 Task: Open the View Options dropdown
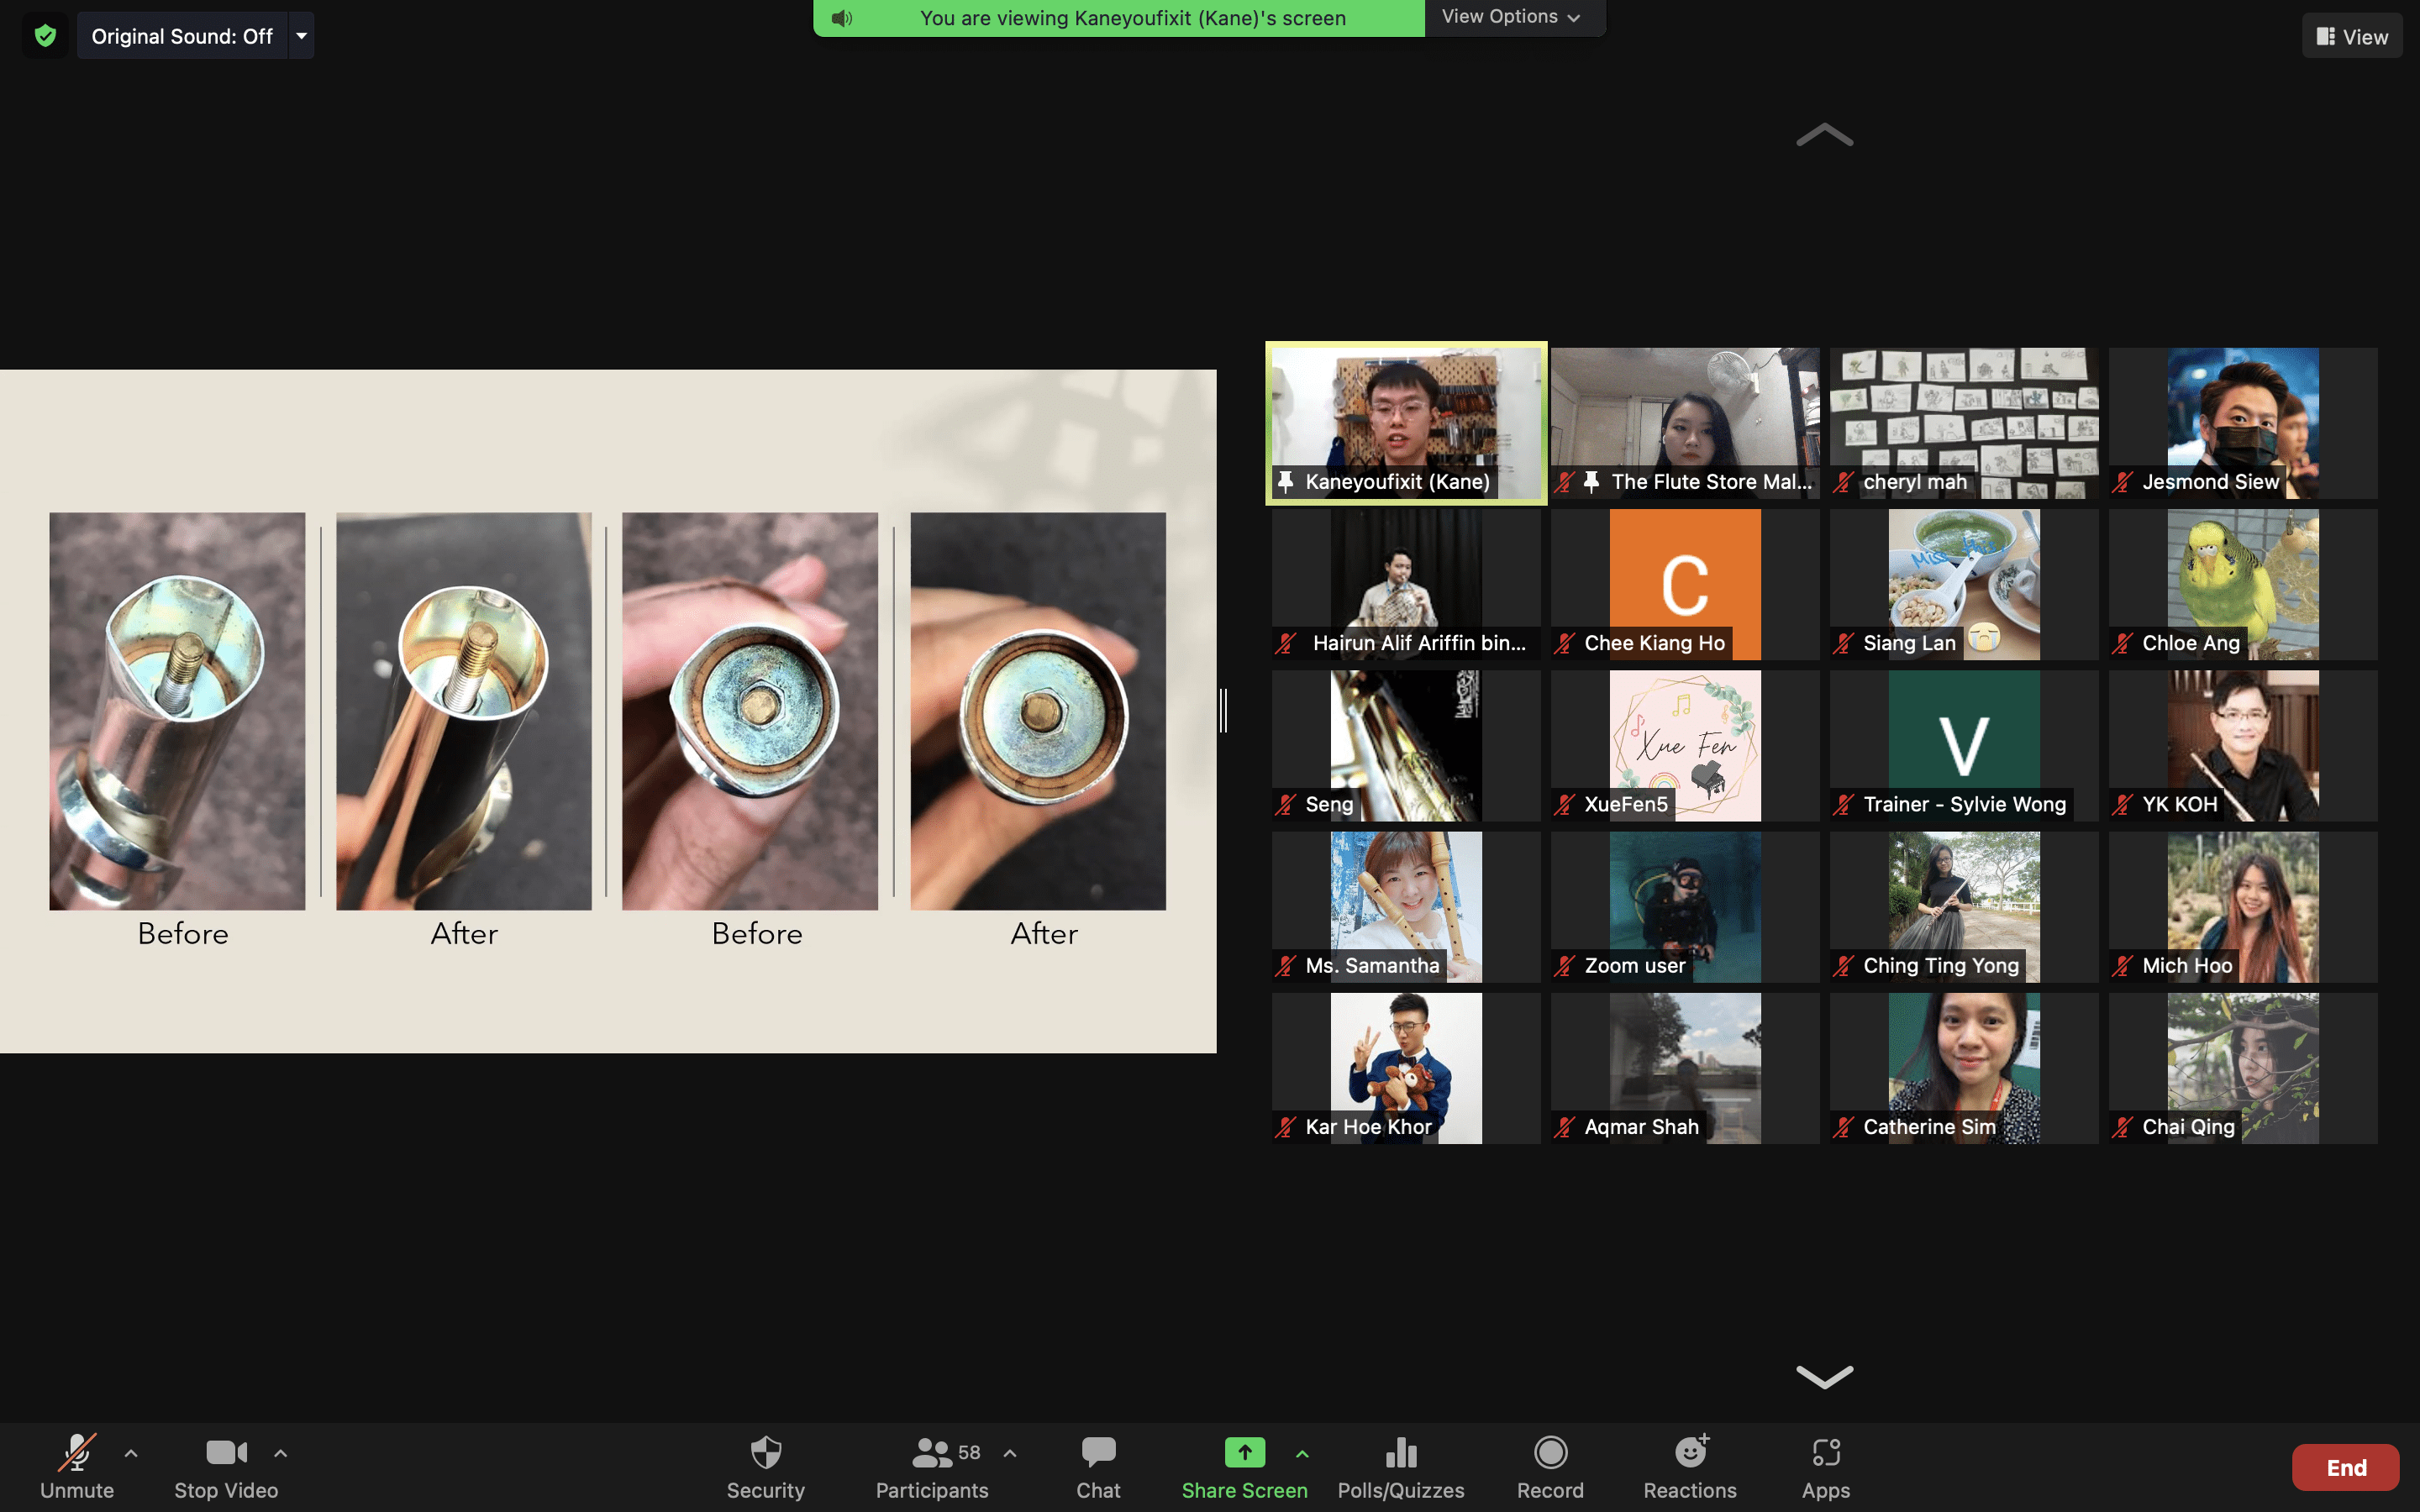click(1511, 17)
